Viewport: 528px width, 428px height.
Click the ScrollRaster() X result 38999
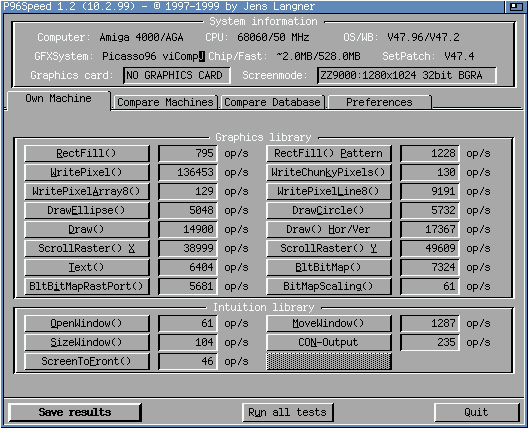tap(188, 249)
